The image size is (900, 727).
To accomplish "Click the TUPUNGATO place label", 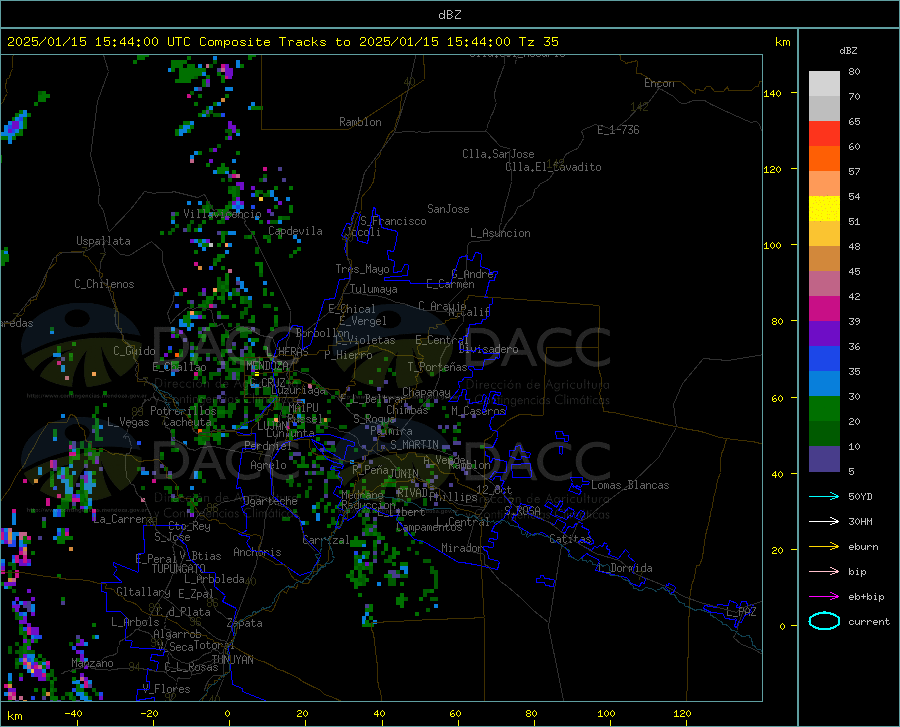I will click(x=179, y=569).
